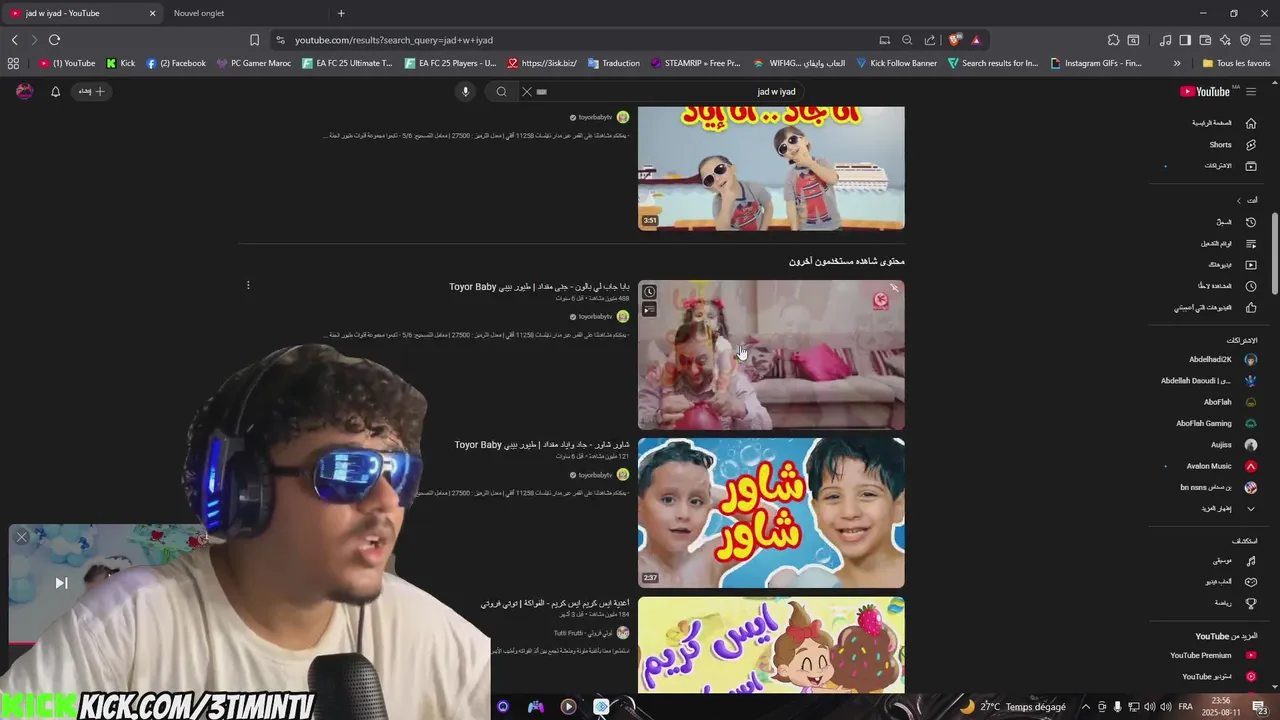
Task: Open the Tous les favoris folder
Action: [1236, 63]
